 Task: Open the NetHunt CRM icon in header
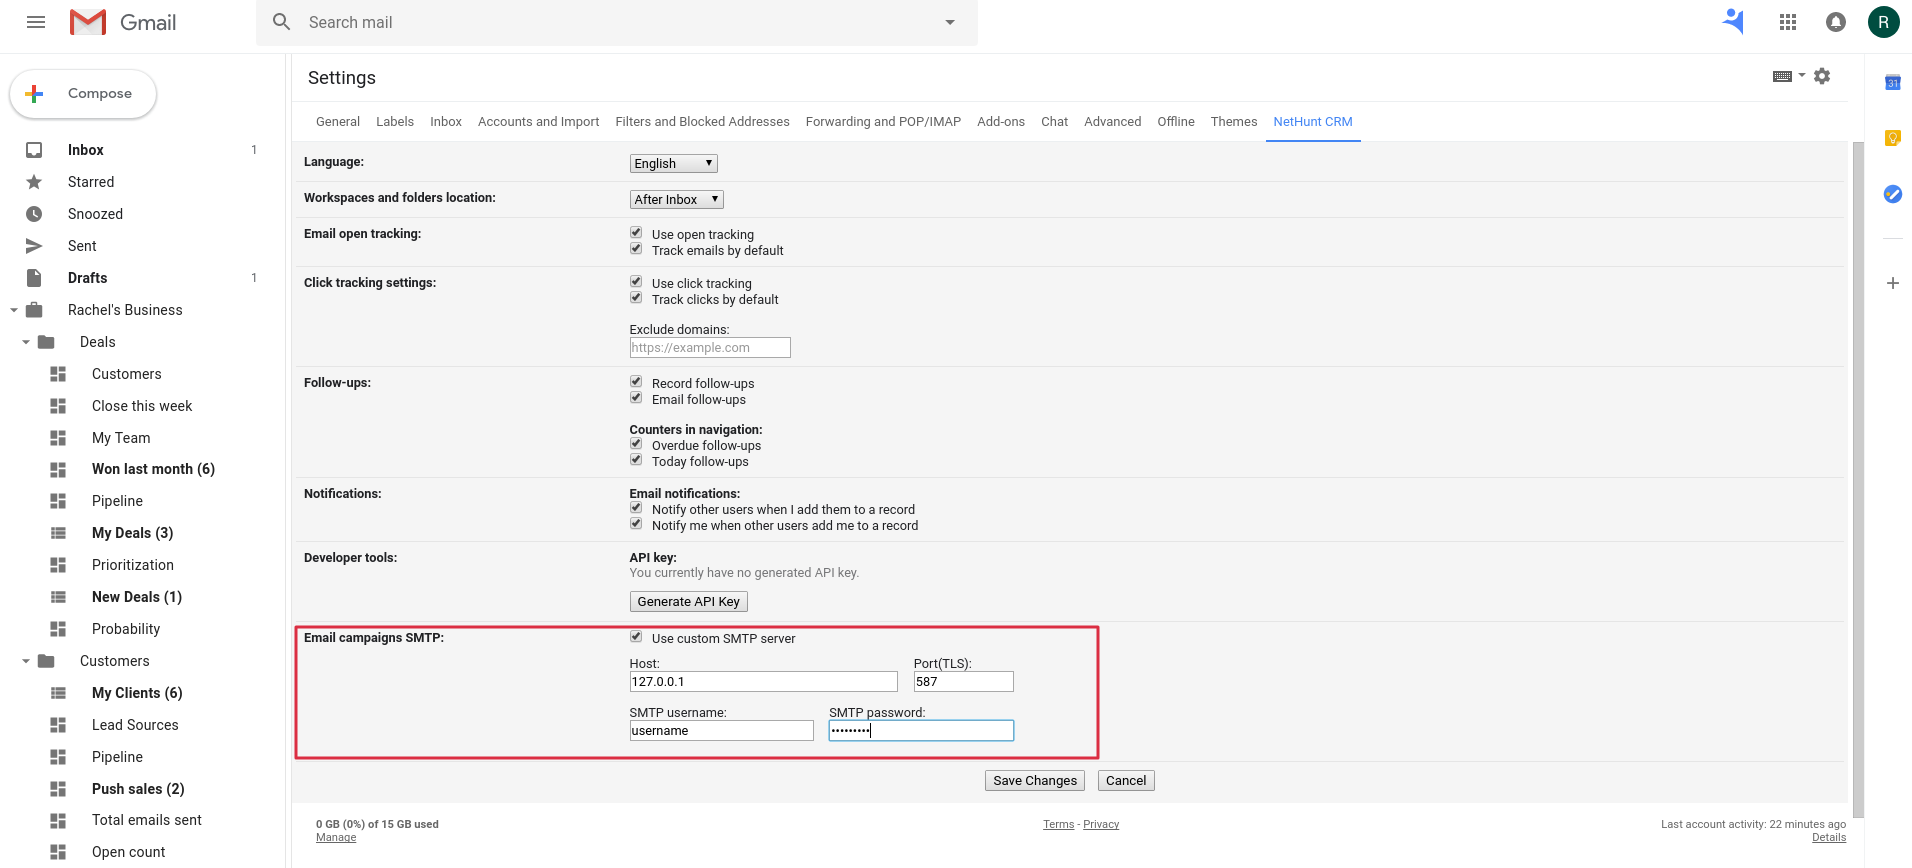point(1734,22)
